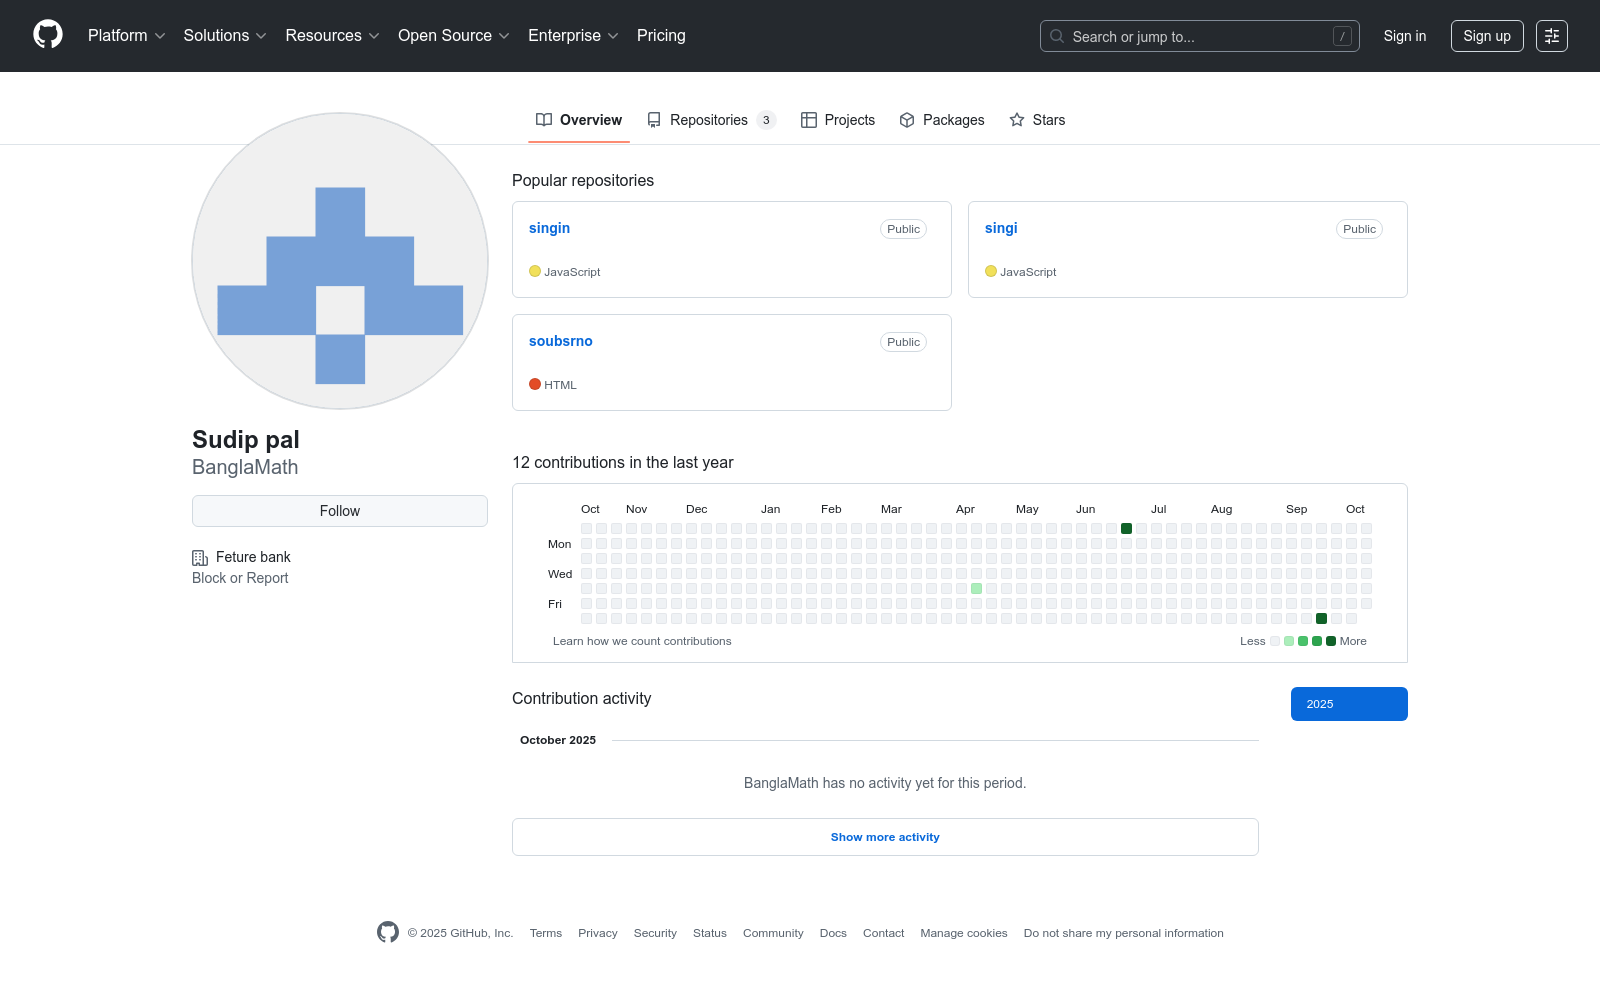The image size is (1600, 1000).
Task: Expand the Platform menu
Action: (127, 36)
